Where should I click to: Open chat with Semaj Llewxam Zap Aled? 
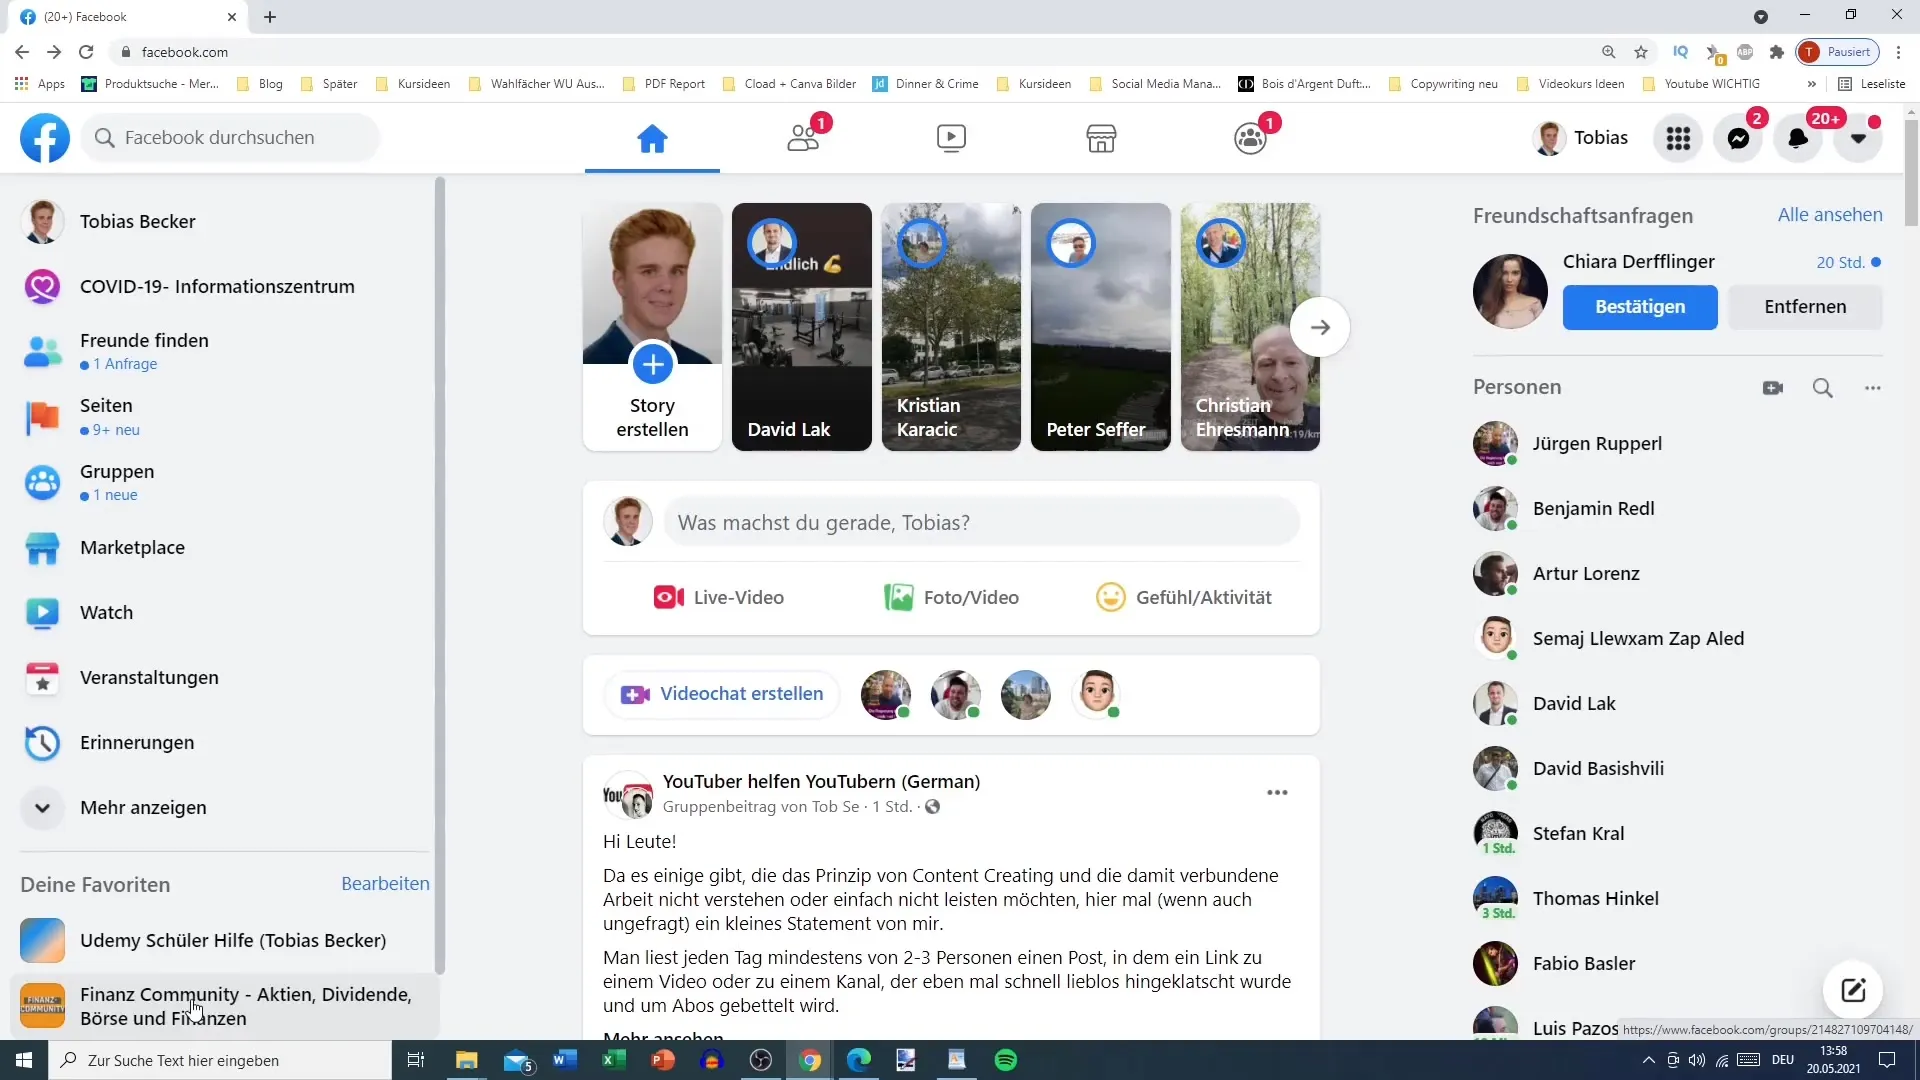(1678, 639)
